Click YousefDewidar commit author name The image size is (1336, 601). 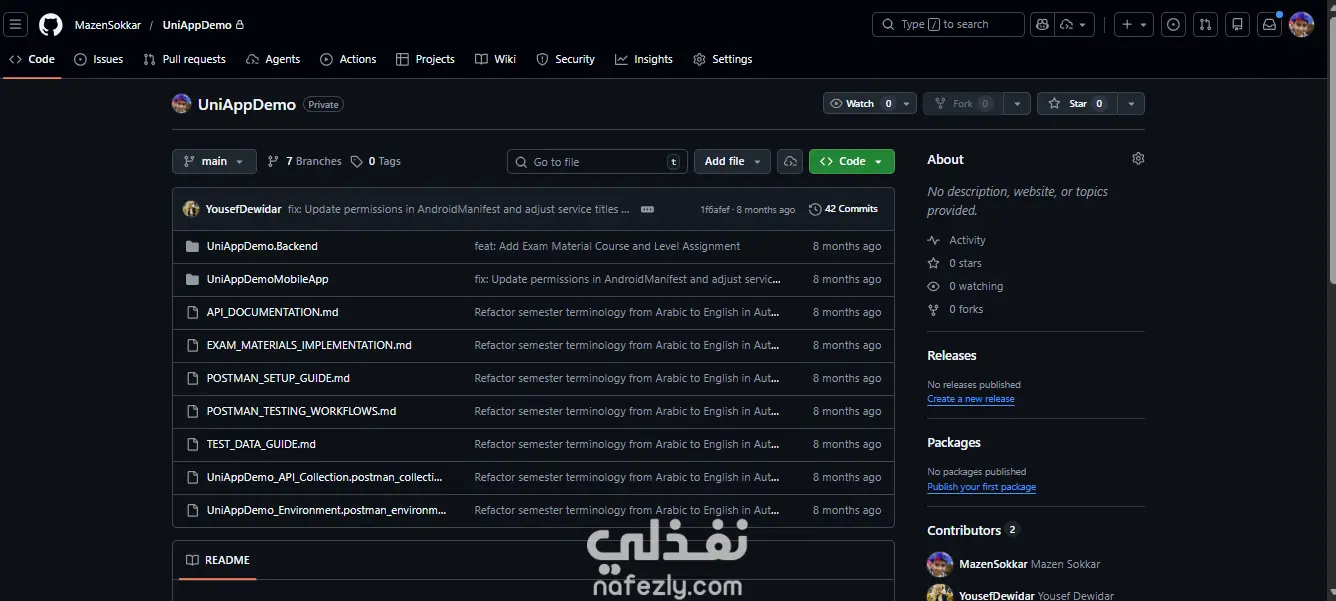[243, 209]
